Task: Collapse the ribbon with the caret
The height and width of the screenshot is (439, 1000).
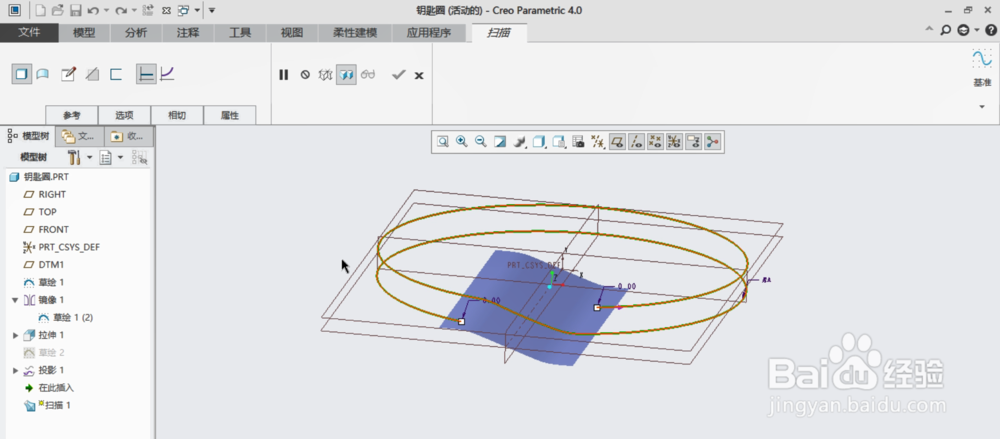Action: (x=930, y=29)
